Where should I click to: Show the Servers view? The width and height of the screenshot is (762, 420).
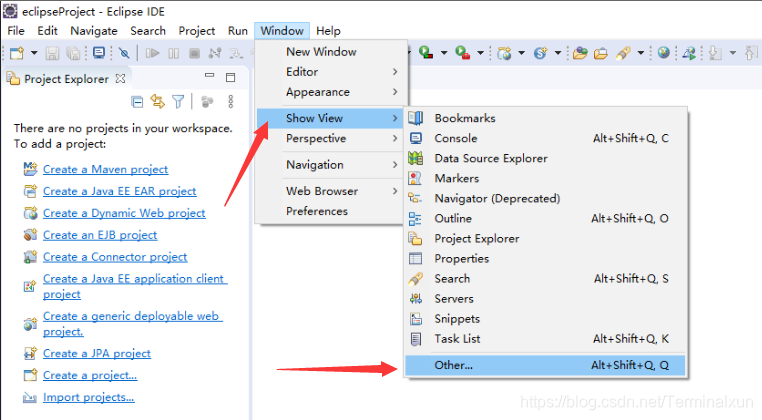(545, 298)
